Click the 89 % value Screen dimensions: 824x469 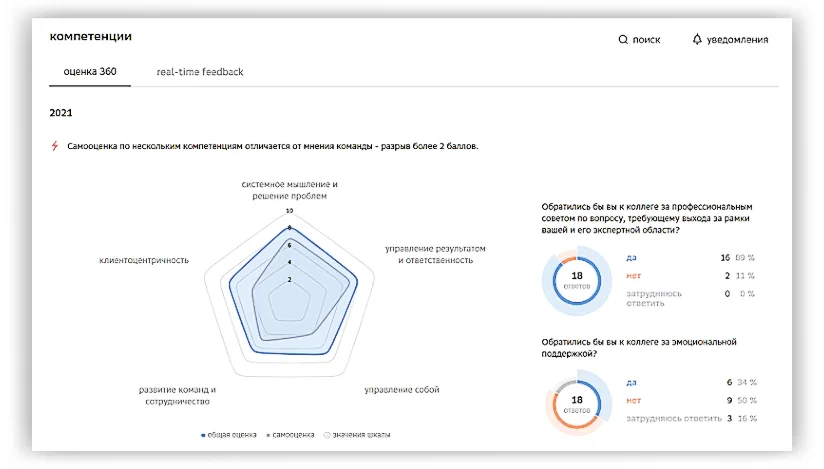pyautogui.click(x=745, y=258)
